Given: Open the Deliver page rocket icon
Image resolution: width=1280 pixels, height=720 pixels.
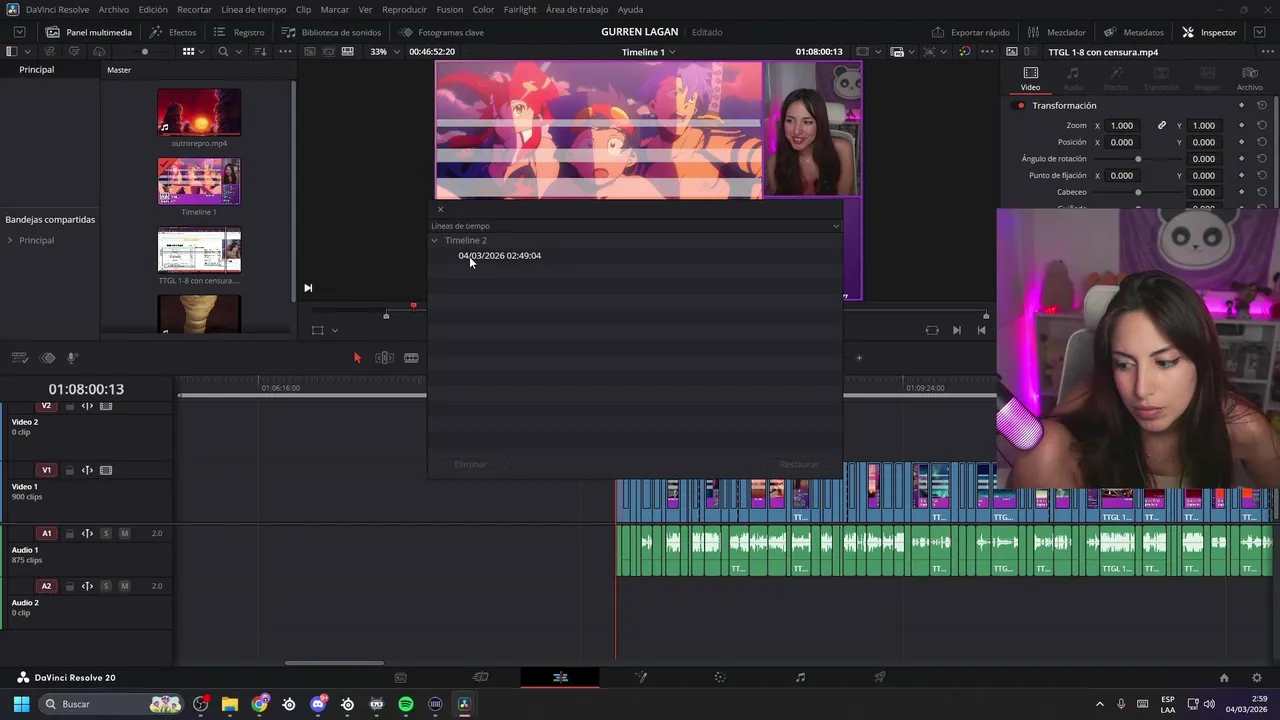Looking at the screenshot, I should coord(880,677).
